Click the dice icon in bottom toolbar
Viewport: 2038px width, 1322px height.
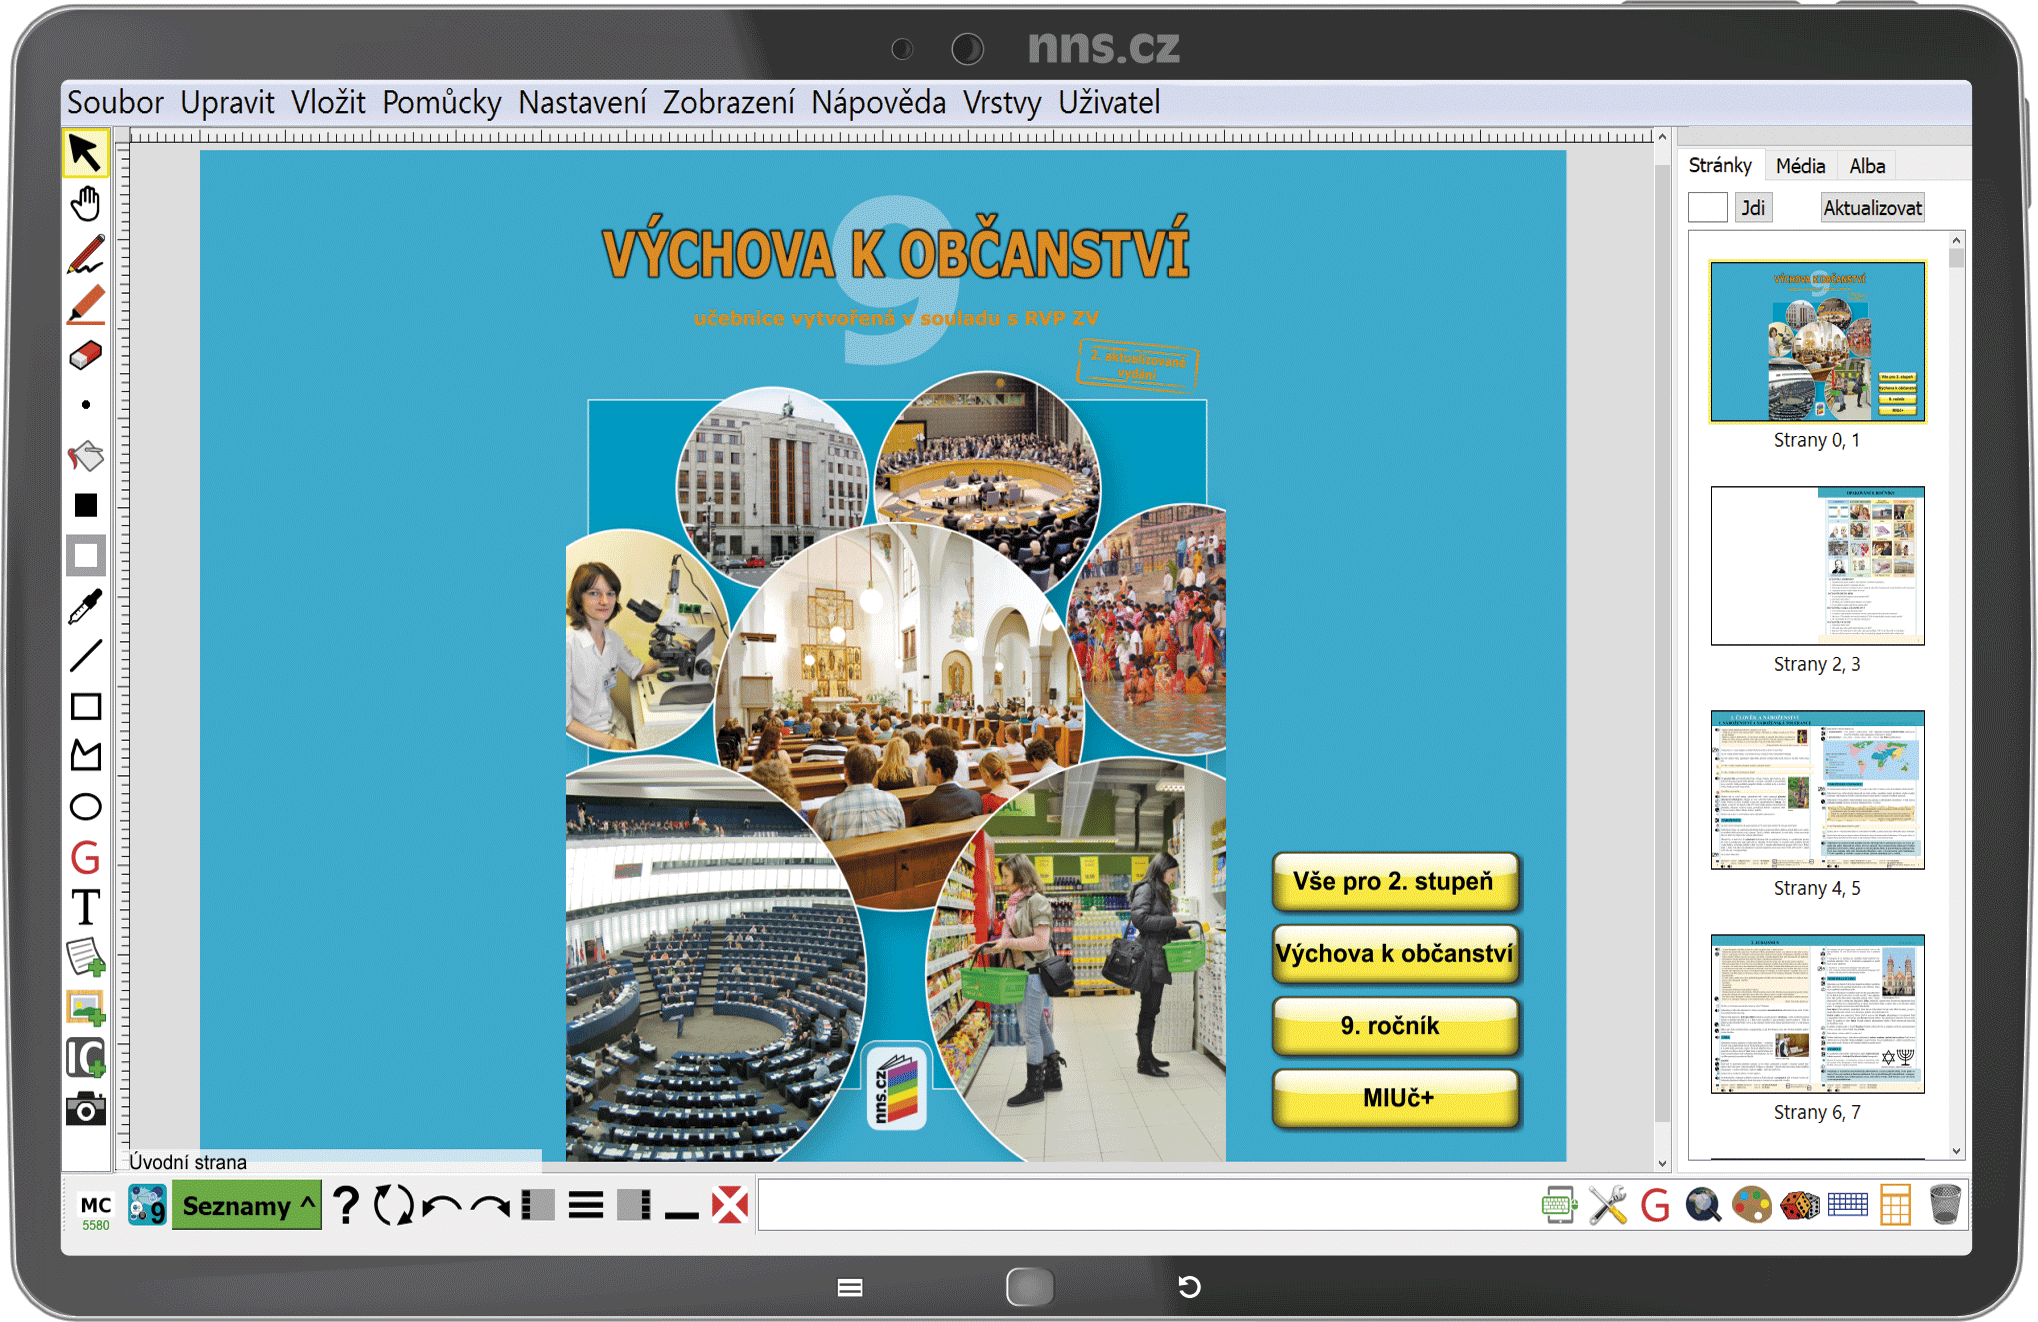tap(1799, 1205)
